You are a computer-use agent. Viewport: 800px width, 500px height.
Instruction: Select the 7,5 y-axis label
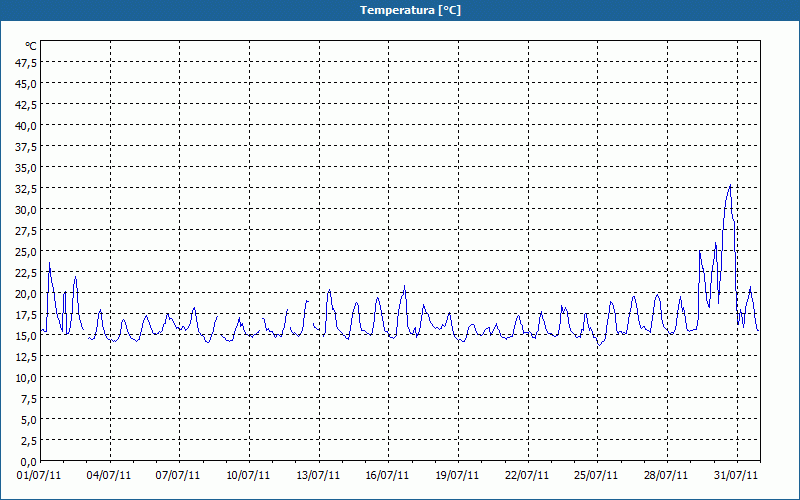28,398
